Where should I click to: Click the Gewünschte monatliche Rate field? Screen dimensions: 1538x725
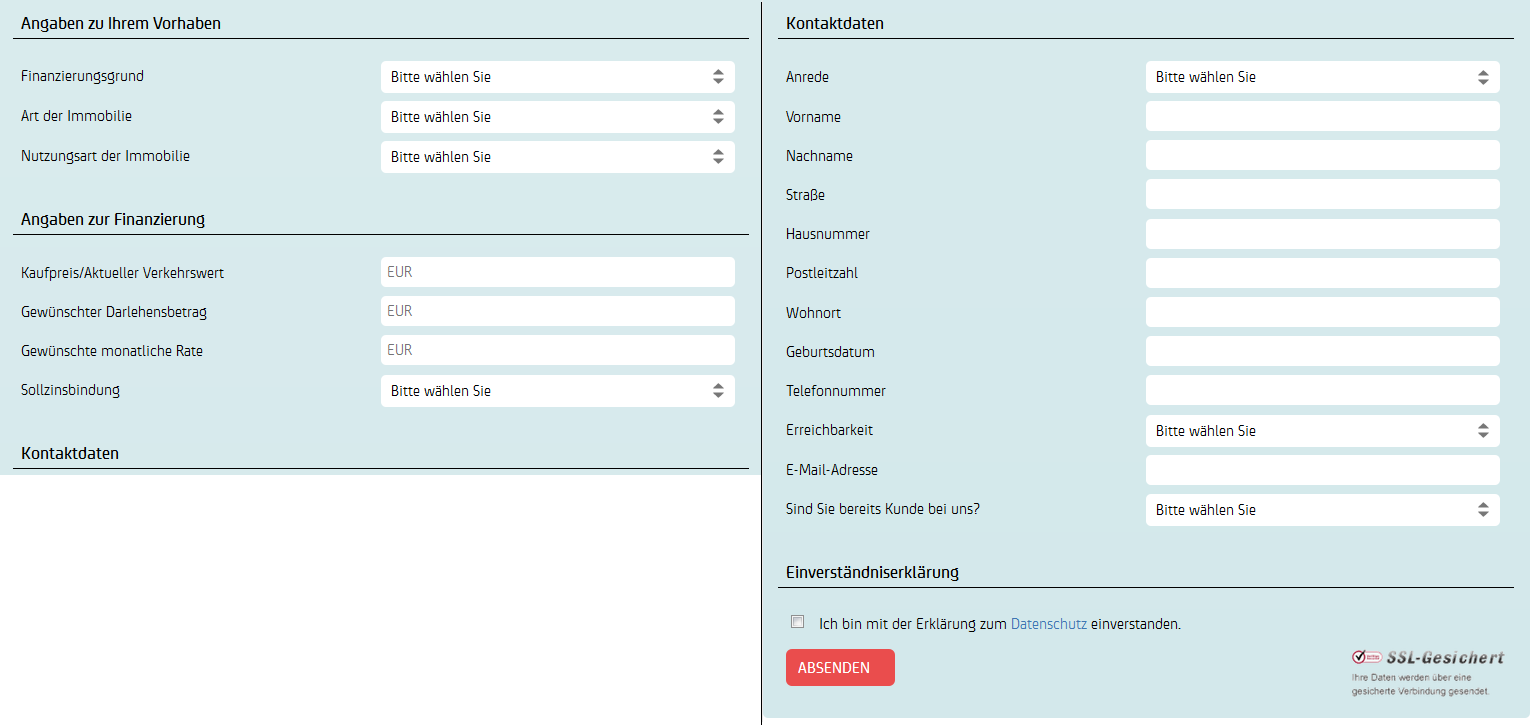557,350
